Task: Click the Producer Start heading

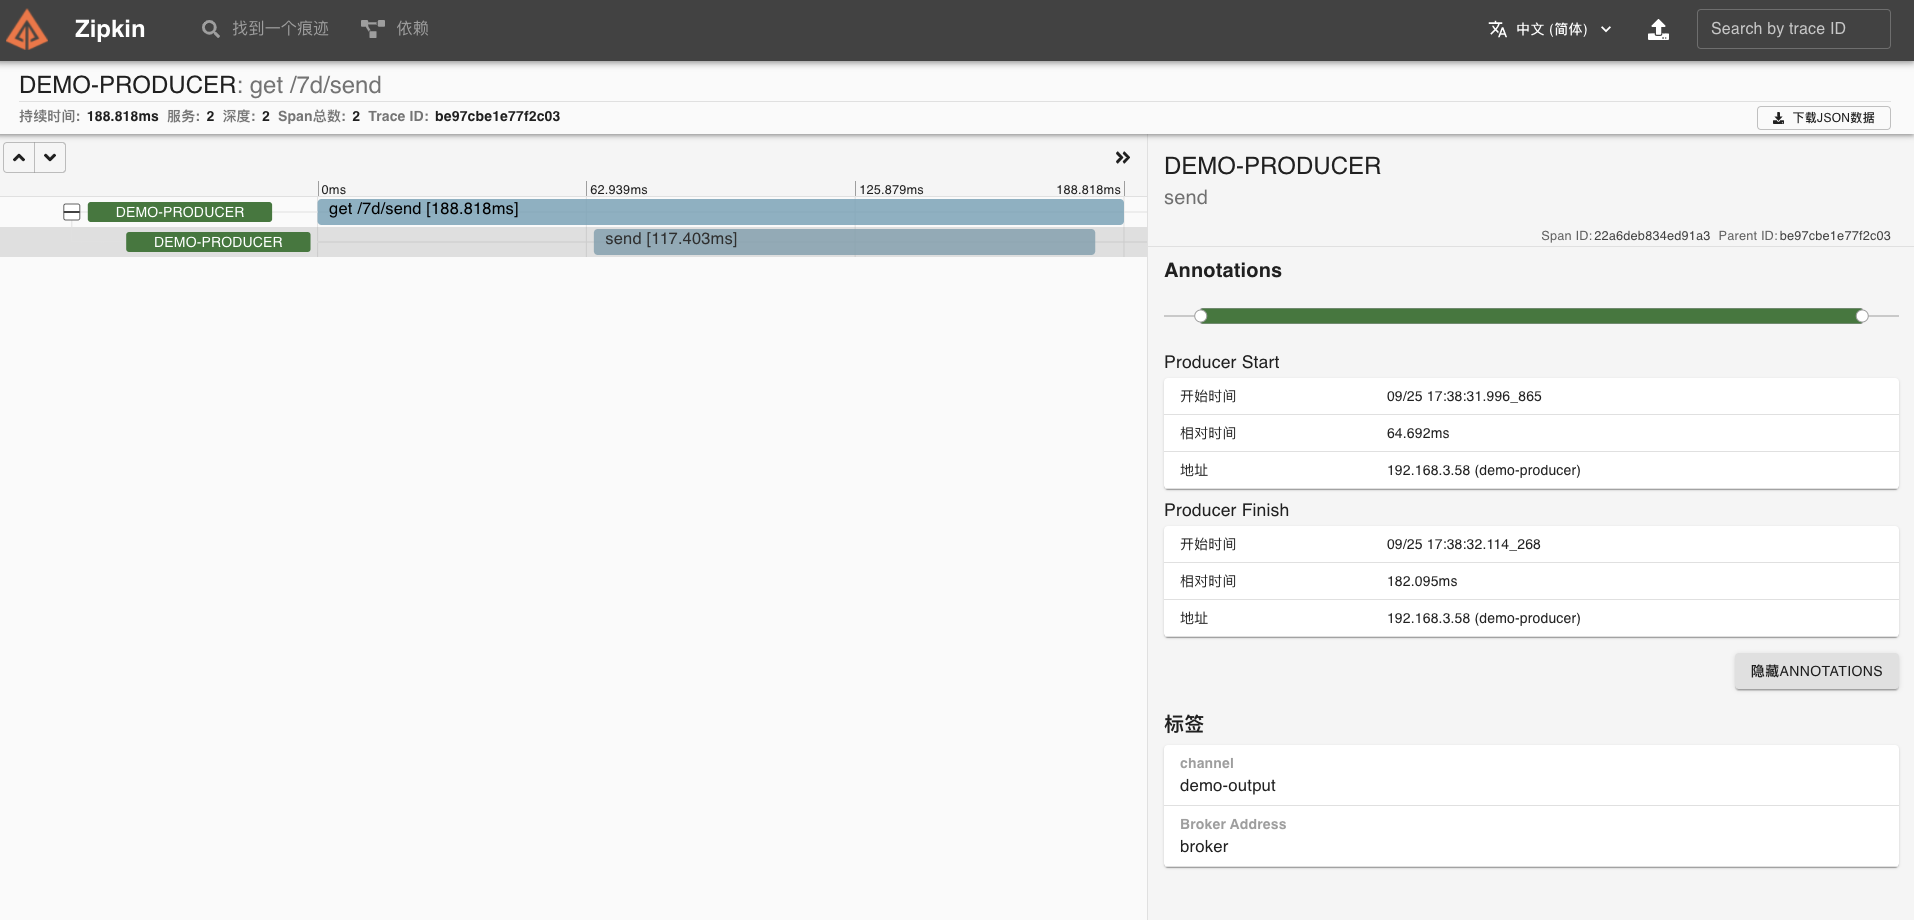Action: click(x=1221, y=362)
